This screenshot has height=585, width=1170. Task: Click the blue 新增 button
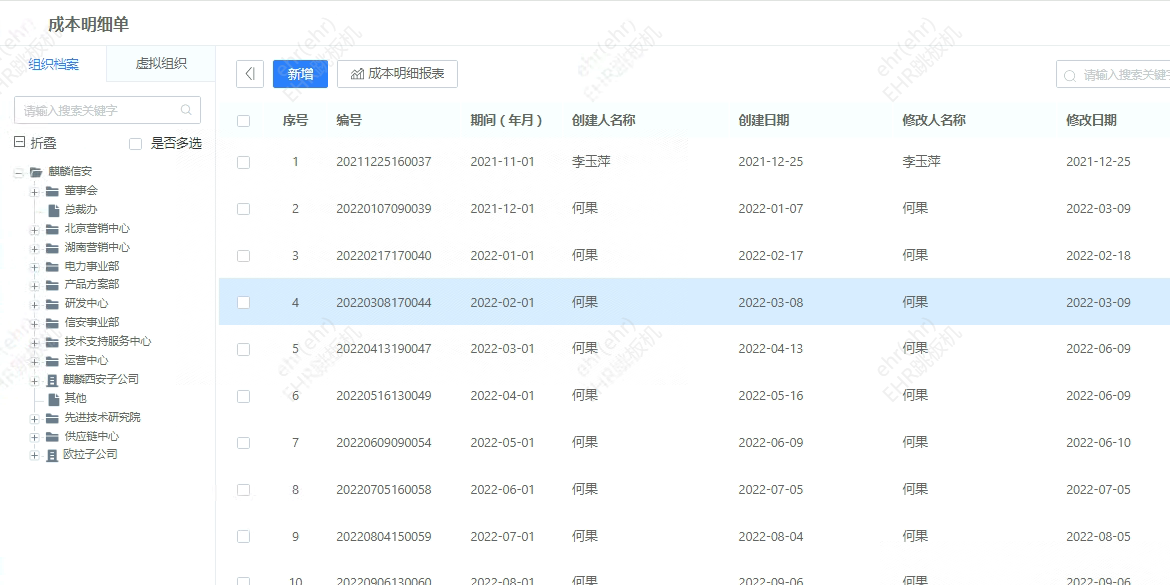pos(300,73)
